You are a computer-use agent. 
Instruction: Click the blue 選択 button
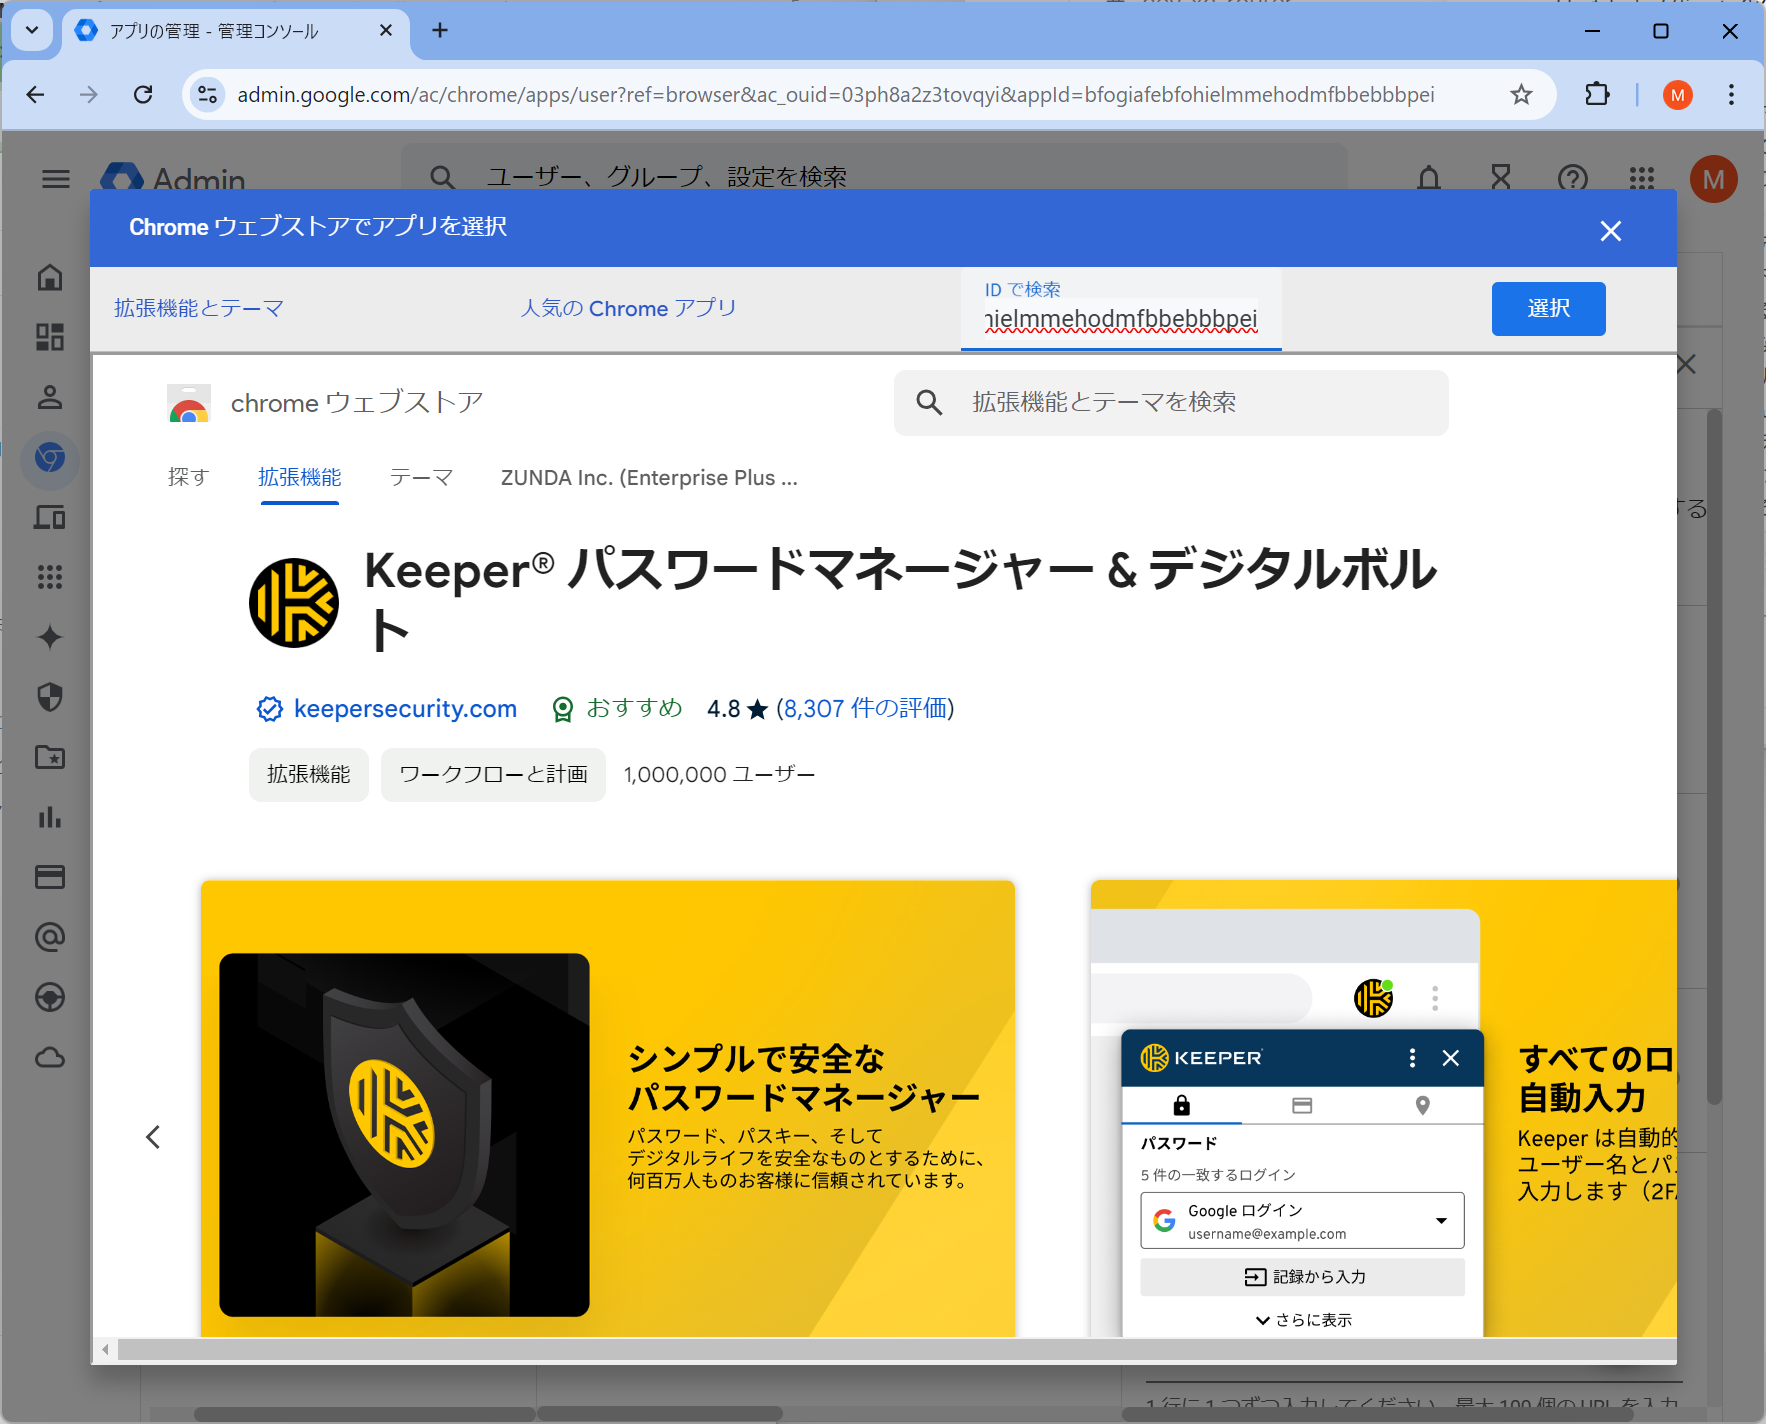(1548, 308)
